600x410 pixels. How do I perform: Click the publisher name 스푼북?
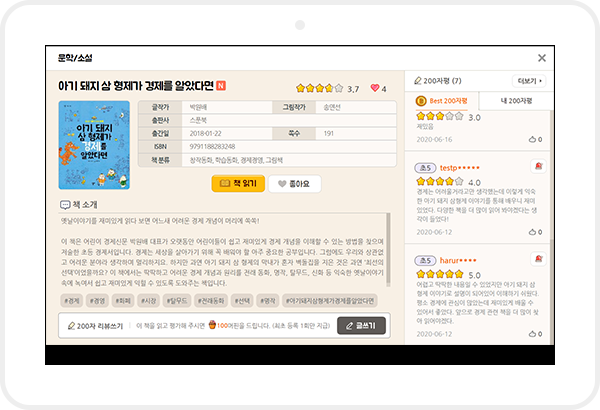198,120
